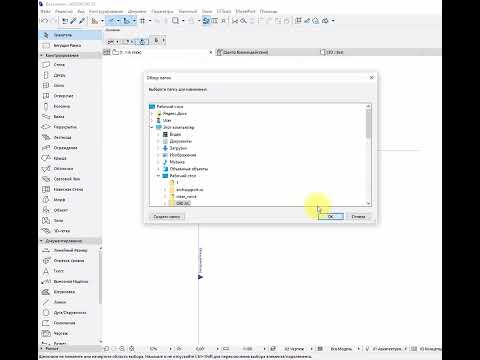This screenshot has height=360, width=480.
Task: Select the Отметка Уровня (Level Dimension) tool
Action: [69, 261]
